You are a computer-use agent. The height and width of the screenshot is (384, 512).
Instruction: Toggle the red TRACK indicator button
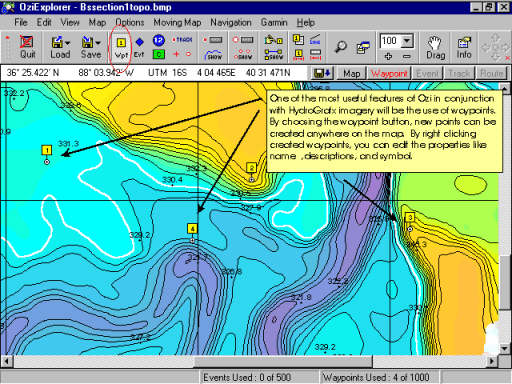[182, 40]
